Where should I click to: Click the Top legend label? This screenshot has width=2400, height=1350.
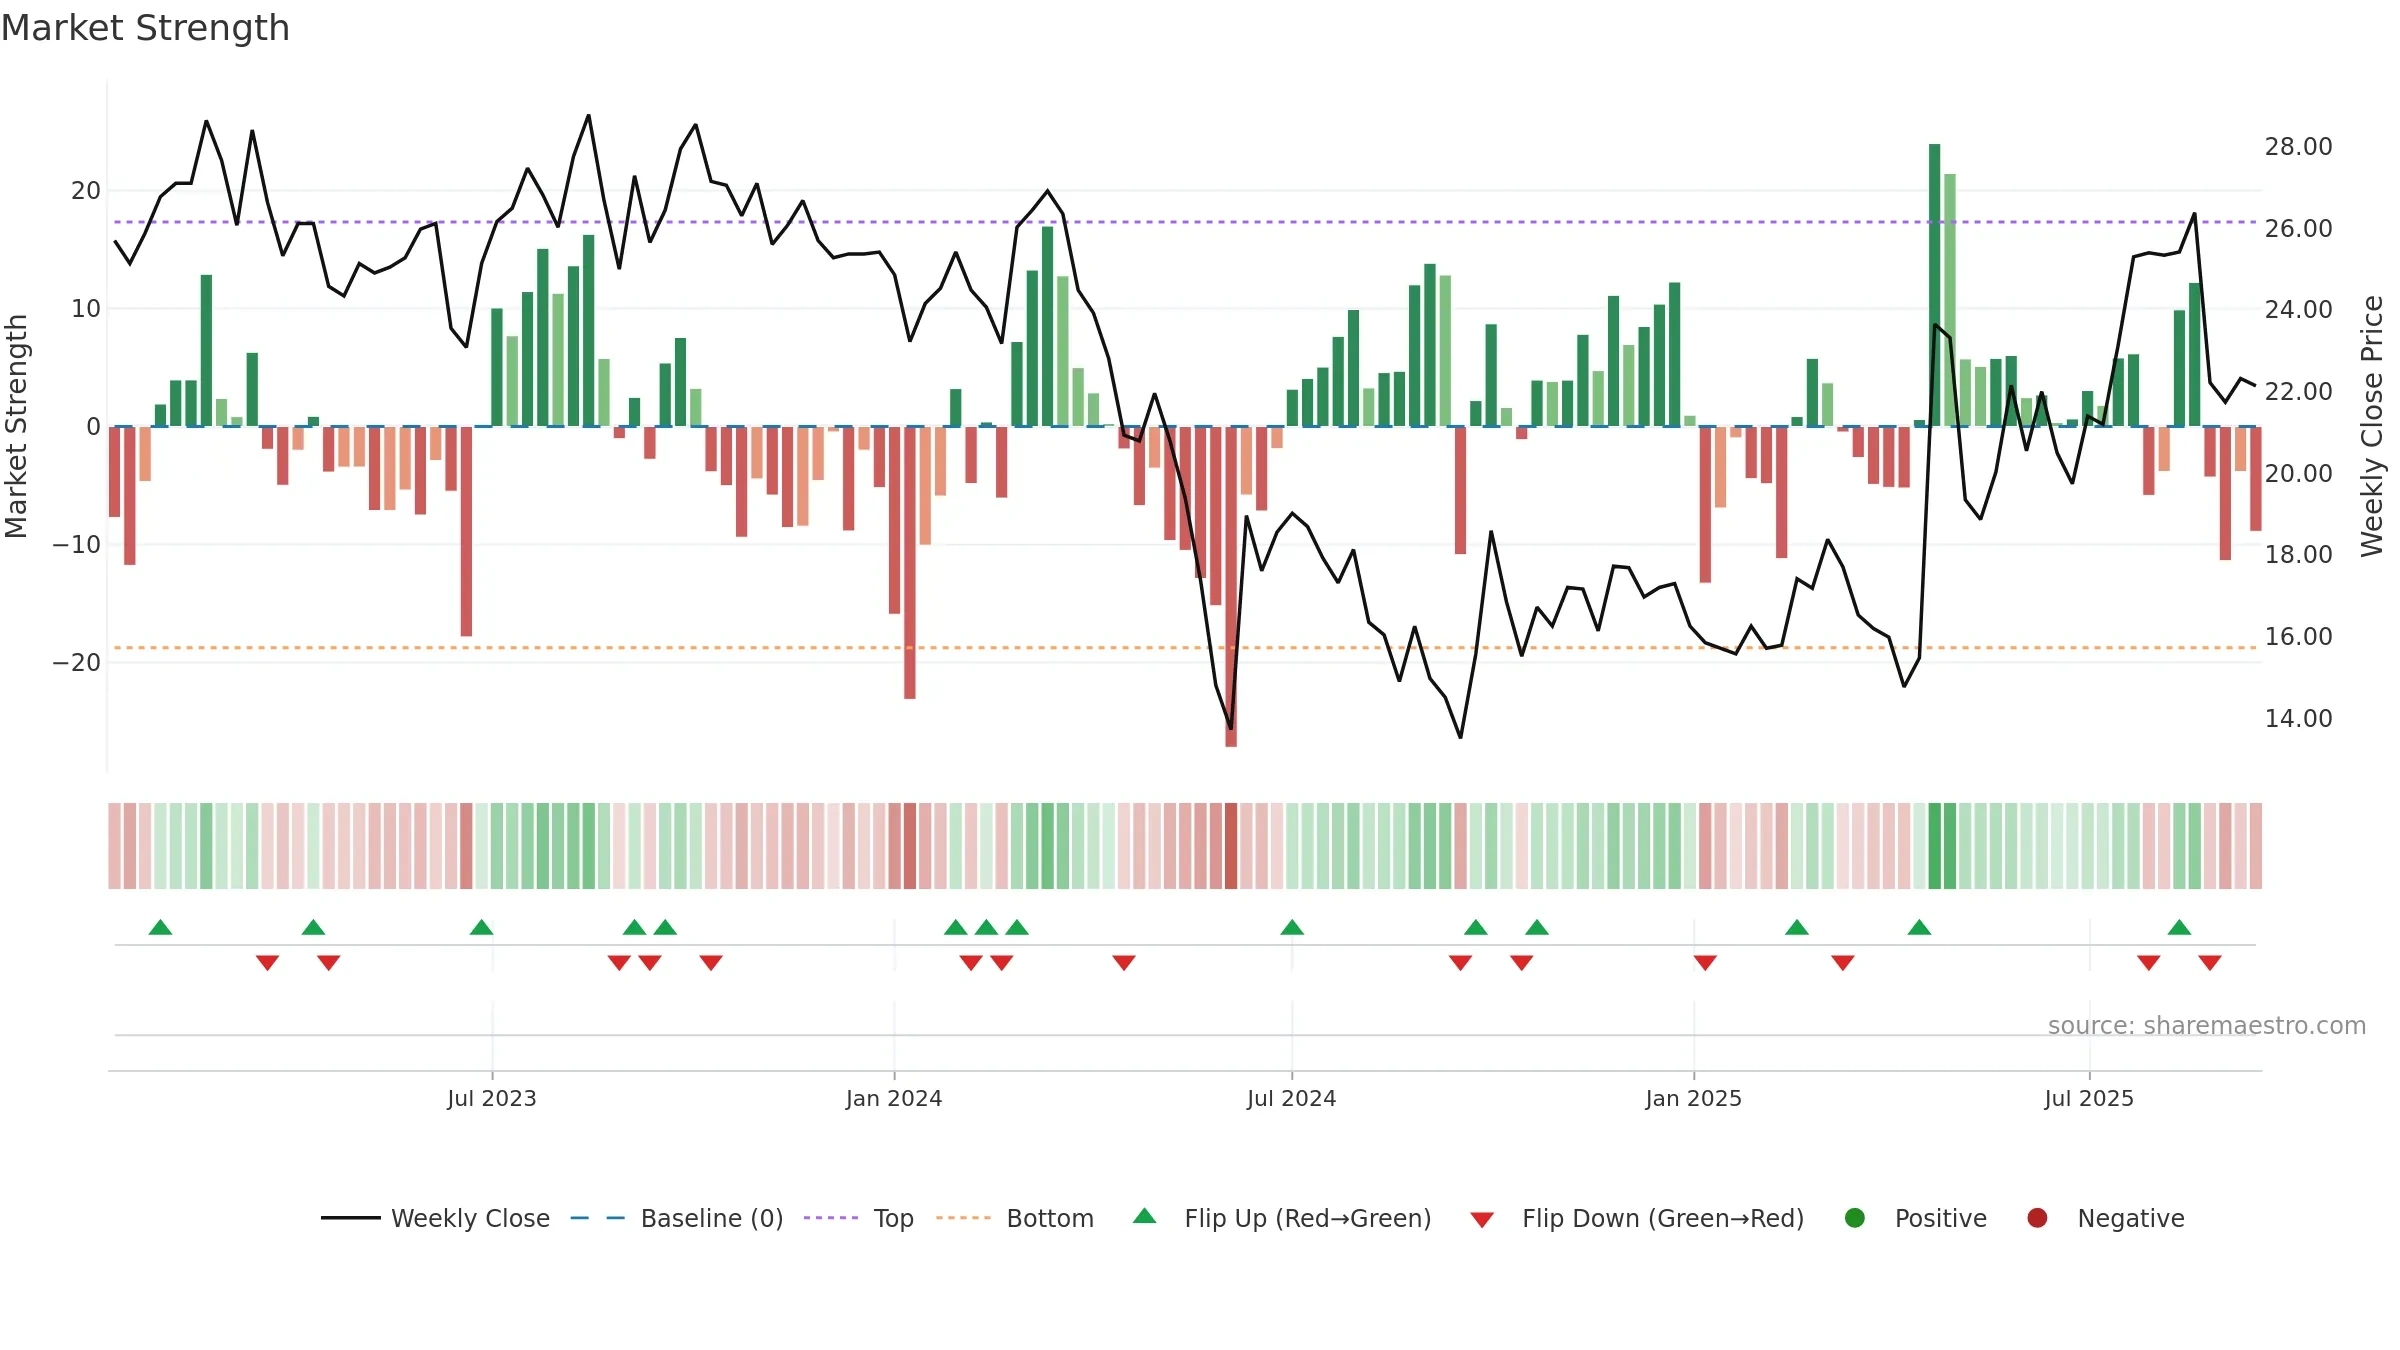click(893, 1218)
